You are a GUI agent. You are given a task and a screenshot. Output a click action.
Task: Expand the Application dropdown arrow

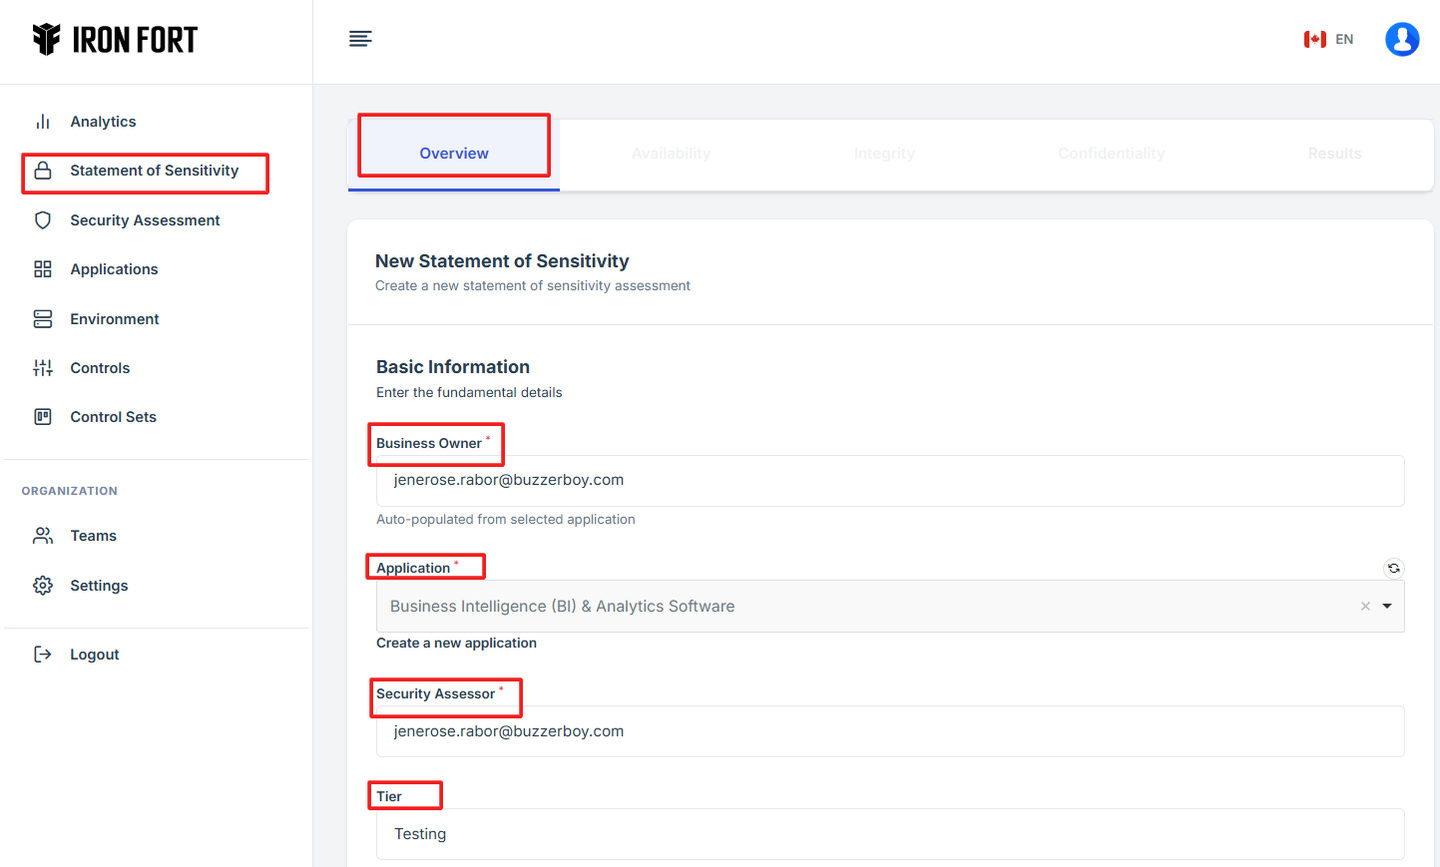click(1387, 606)
